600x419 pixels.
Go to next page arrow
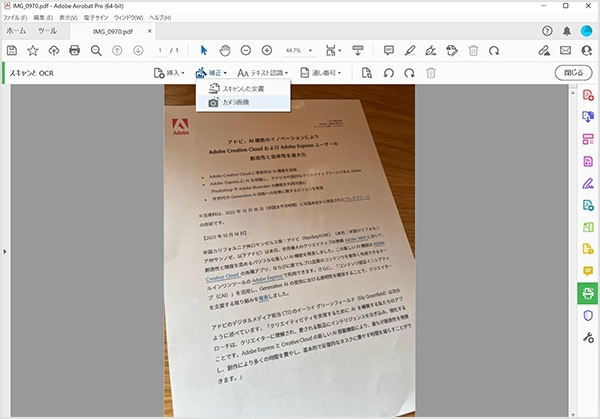coord(138,50)
